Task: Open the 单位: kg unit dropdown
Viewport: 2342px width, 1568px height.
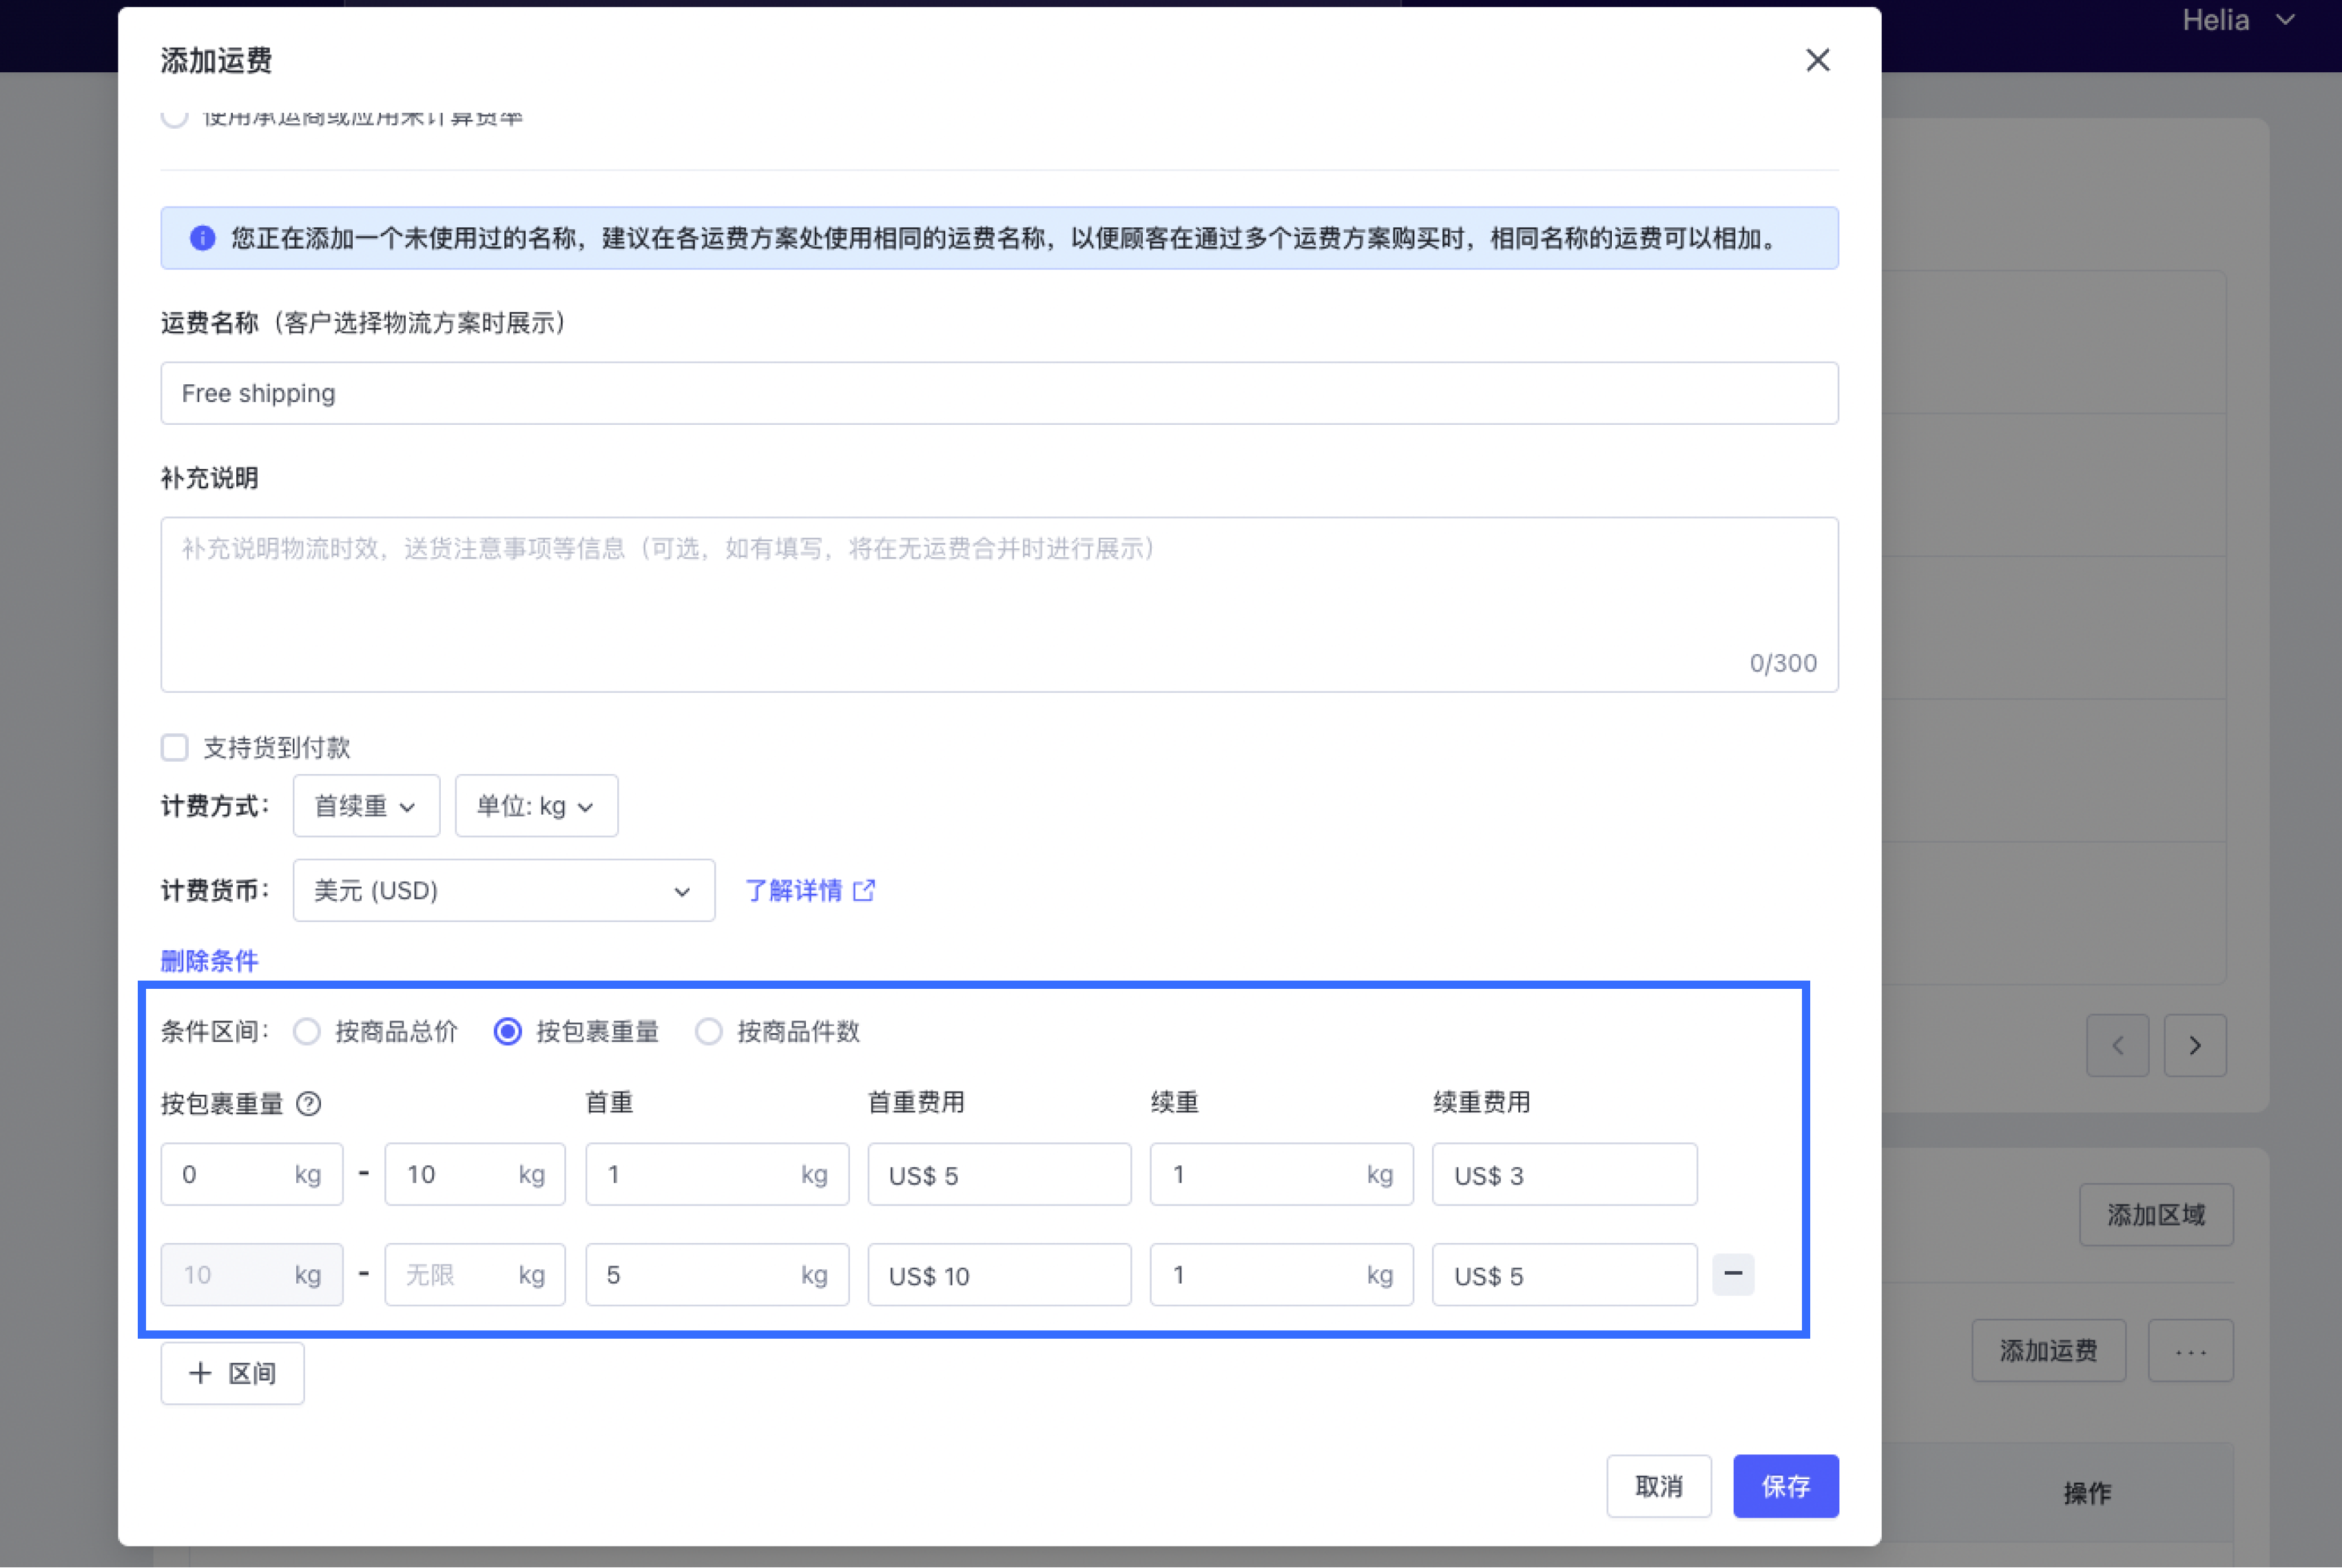Action: (x=536, y=806)
